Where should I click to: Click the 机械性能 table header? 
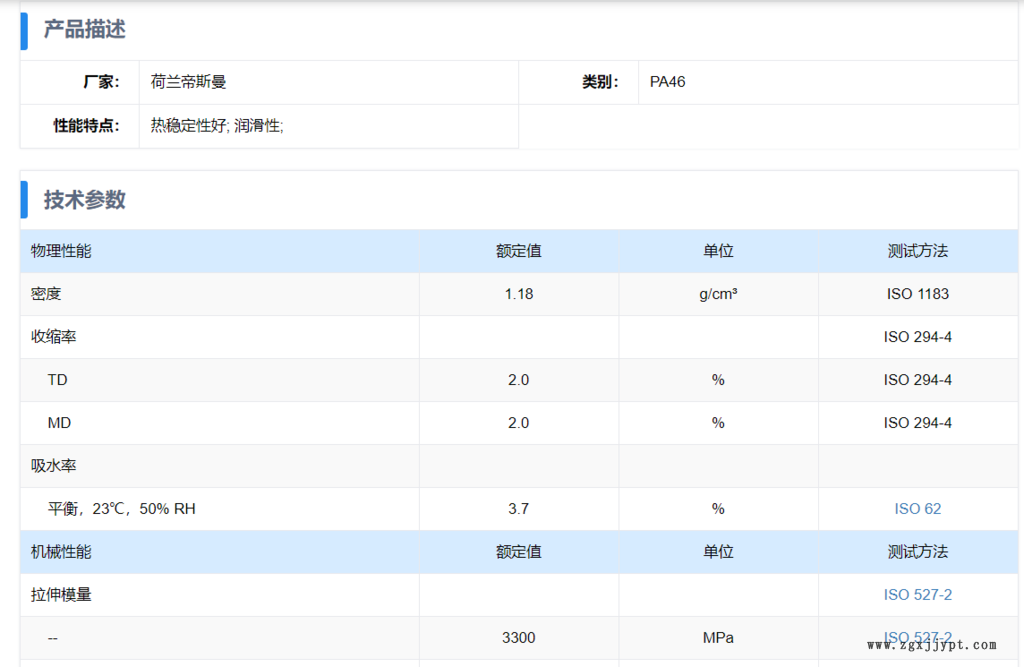pyautogui.click(x=61, y=552)
